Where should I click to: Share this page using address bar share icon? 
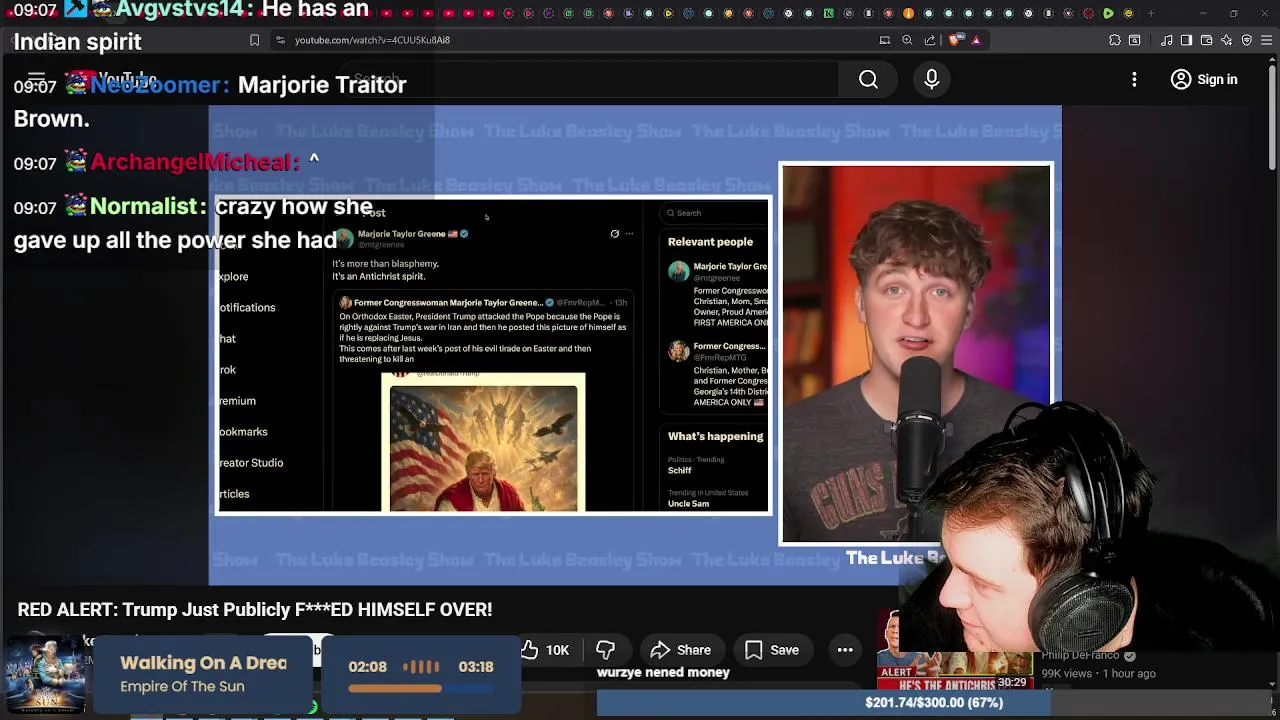[930, 40]
